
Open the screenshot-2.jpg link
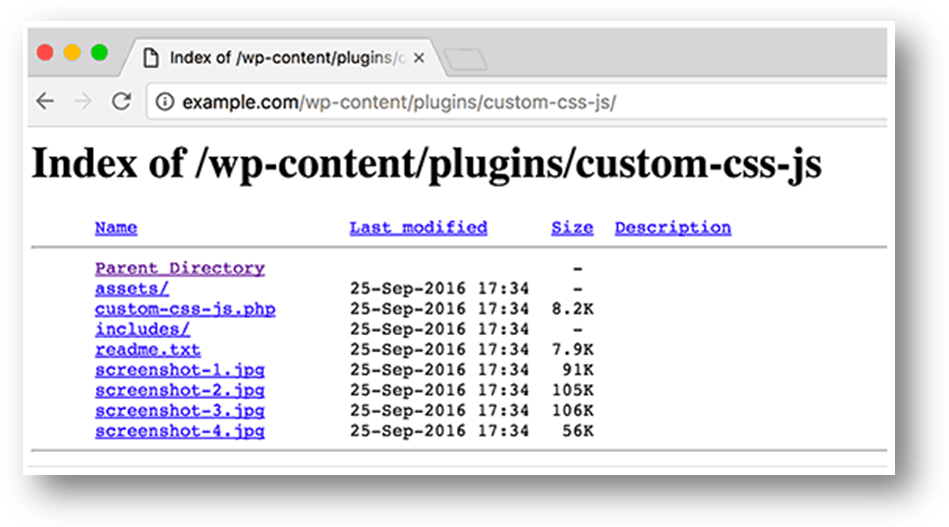pos(180,390)
